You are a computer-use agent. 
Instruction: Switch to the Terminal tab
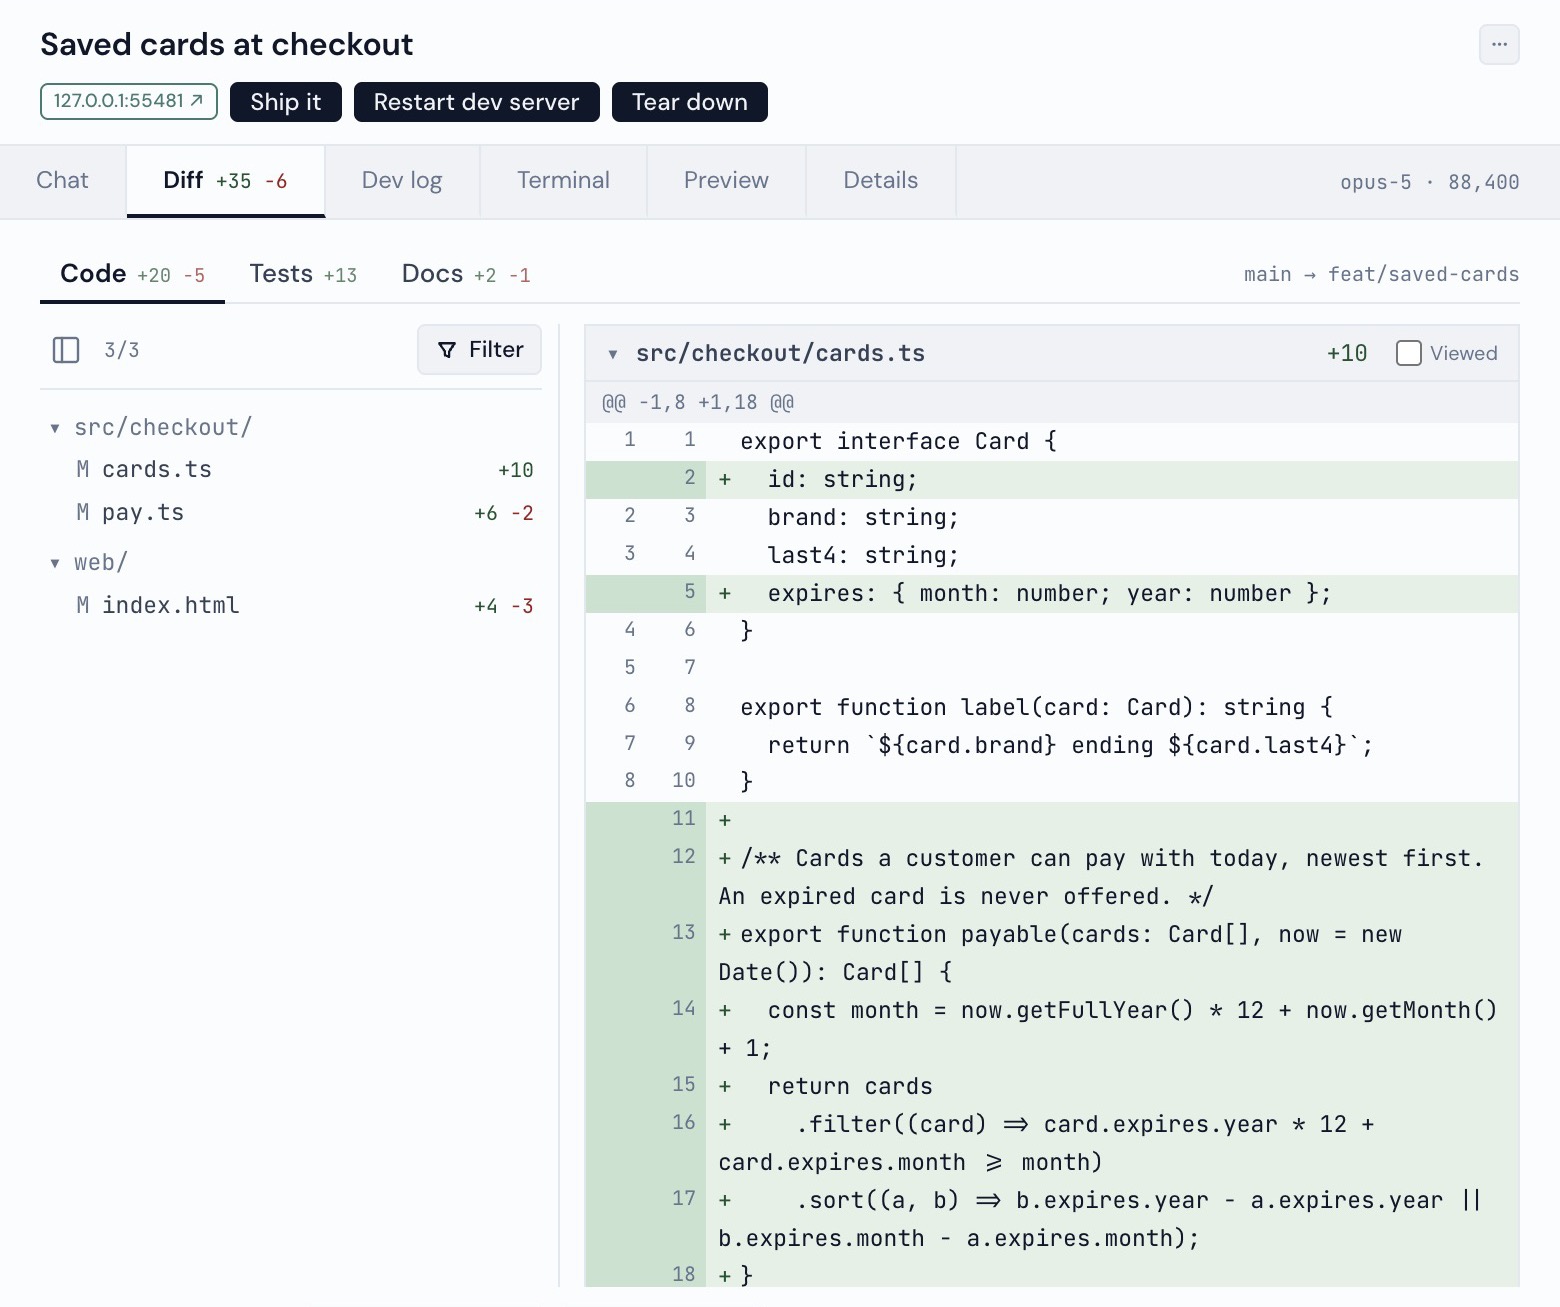pyautogui.click(x=563, y=180)
